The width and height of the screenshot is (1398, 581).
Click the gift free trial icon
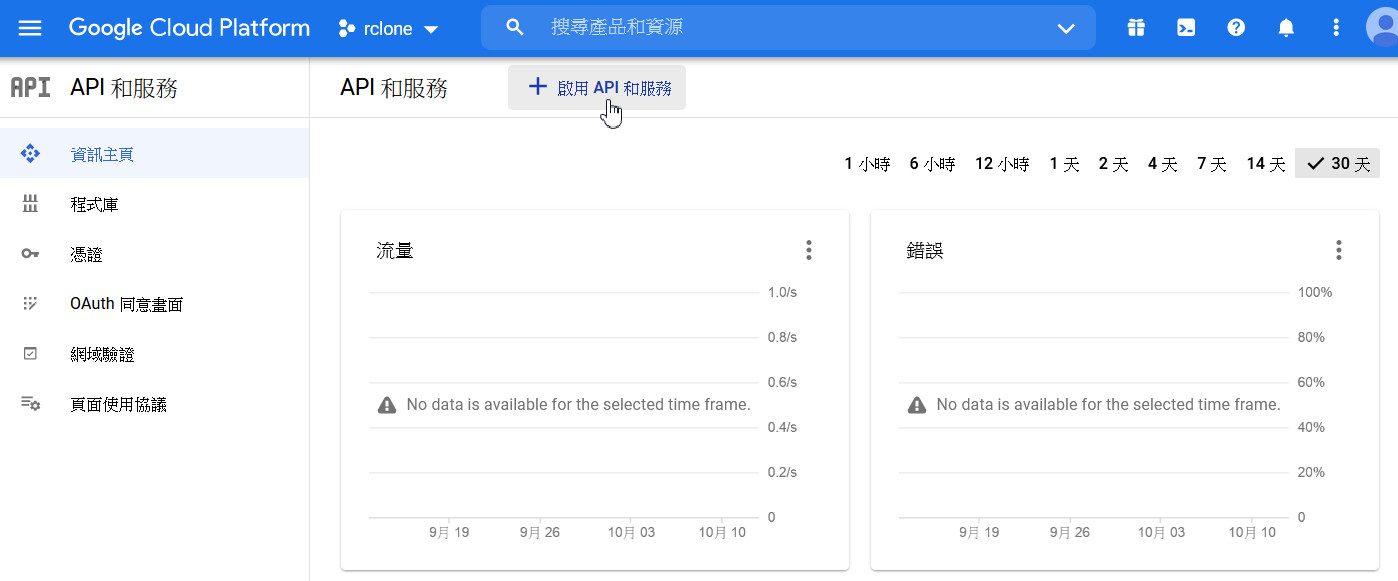coord(1135,28)
